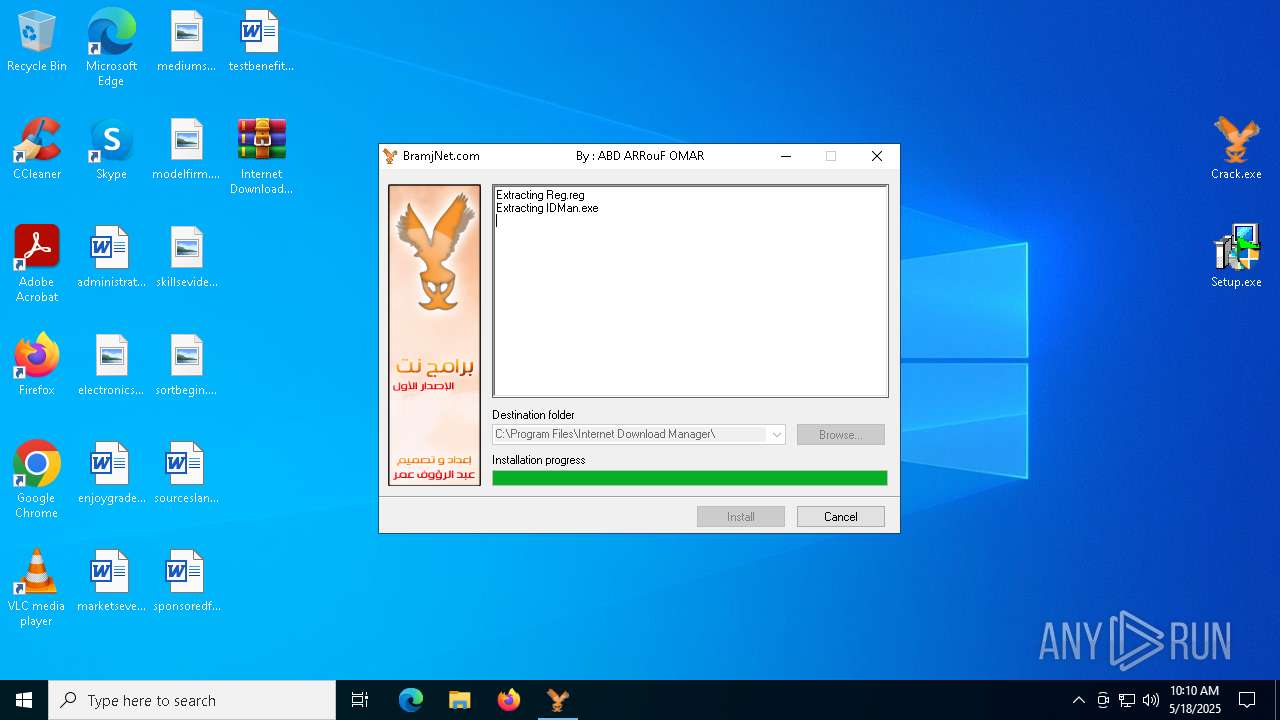The image size is (1280, 720).
Task: Select the skillsevide file icon
Action: click(186, 258)
